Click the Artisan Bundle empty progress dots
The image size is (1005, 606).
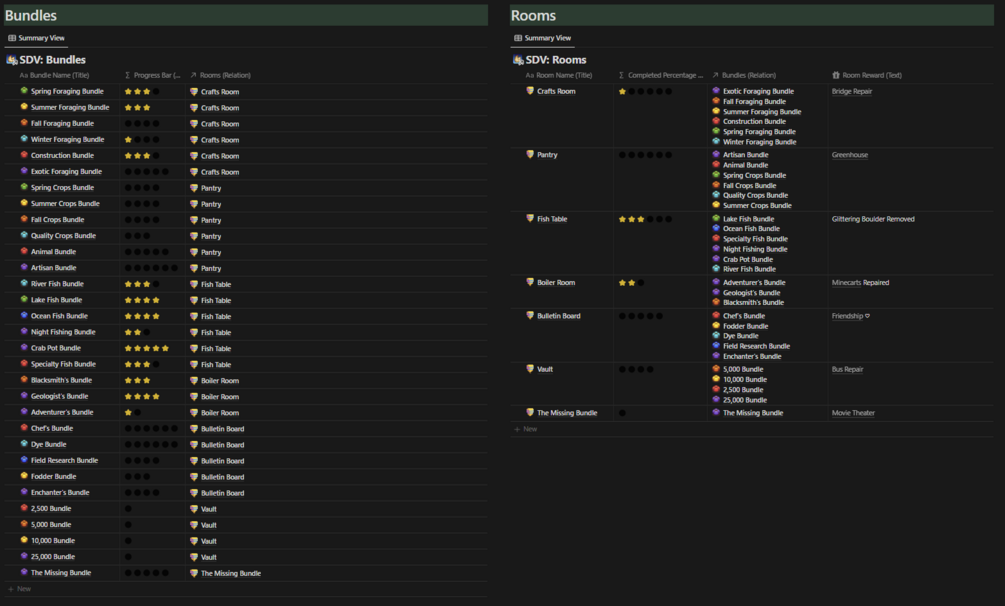coord(151,268)
